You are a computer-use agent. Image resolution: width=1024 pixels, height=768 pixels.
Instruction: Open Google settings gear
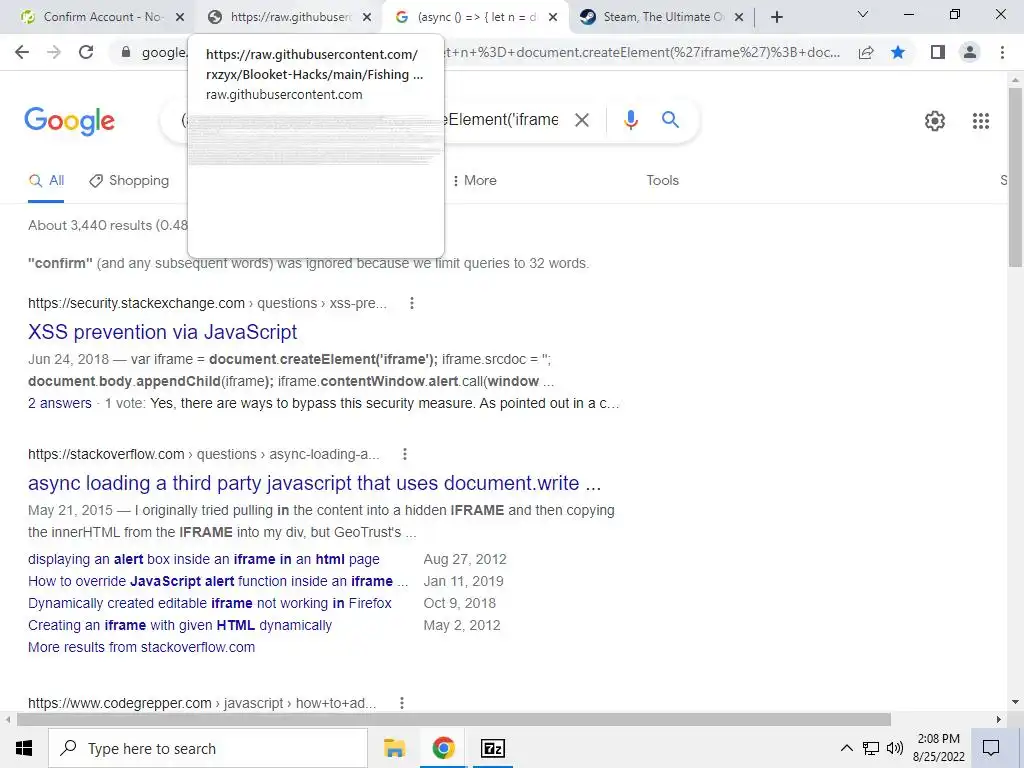[x=935, y=121]
